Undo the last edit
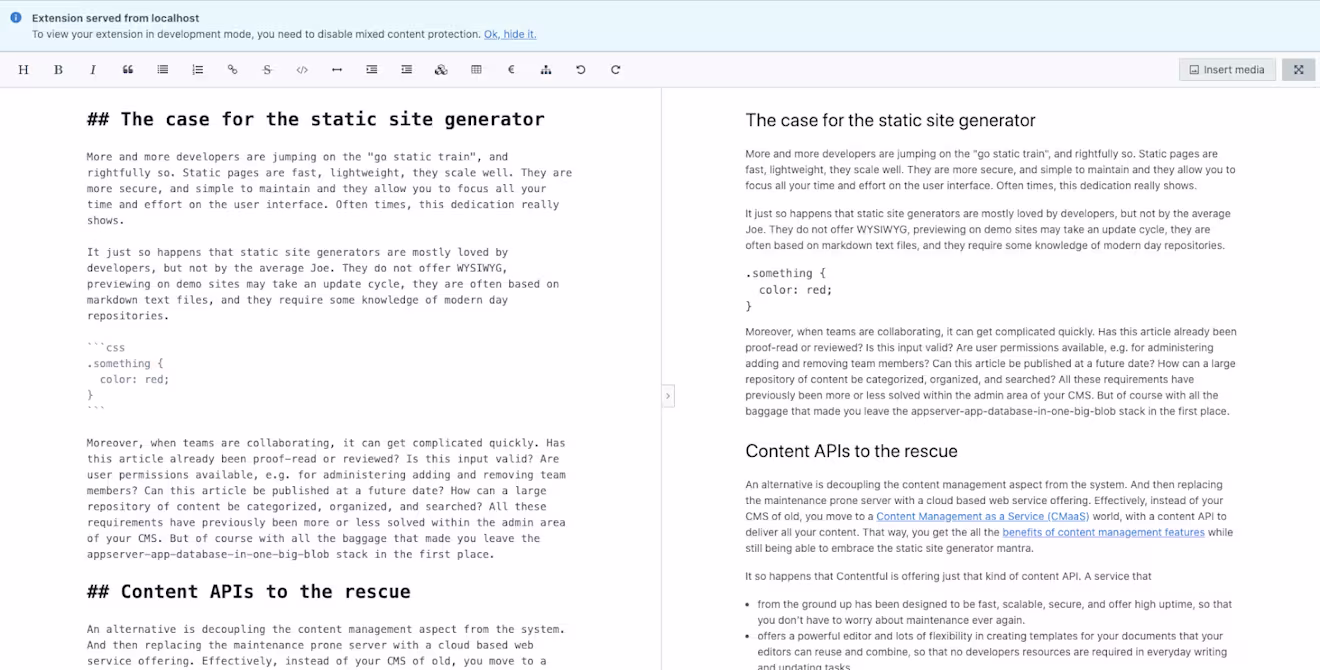The width and height of the screenshot is (1320, 670). coord(581,70)
